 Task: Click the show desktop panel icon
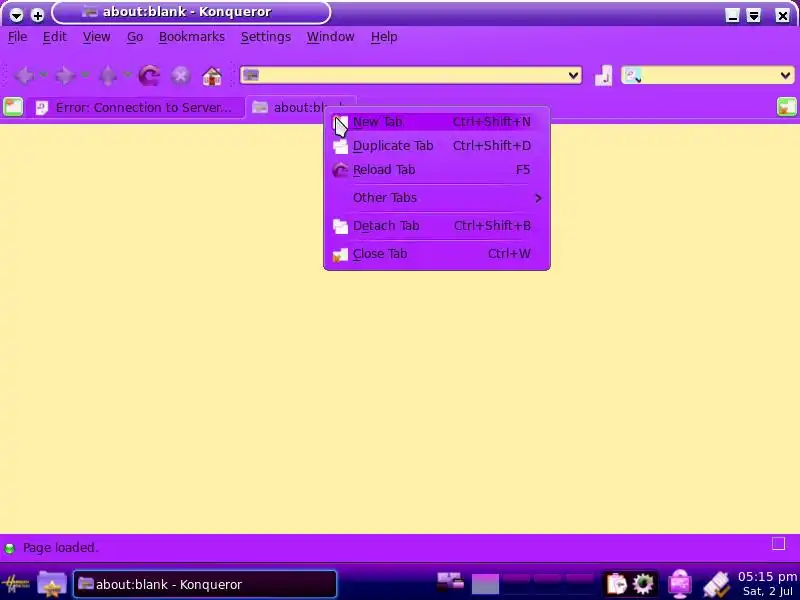click(451, 582)
